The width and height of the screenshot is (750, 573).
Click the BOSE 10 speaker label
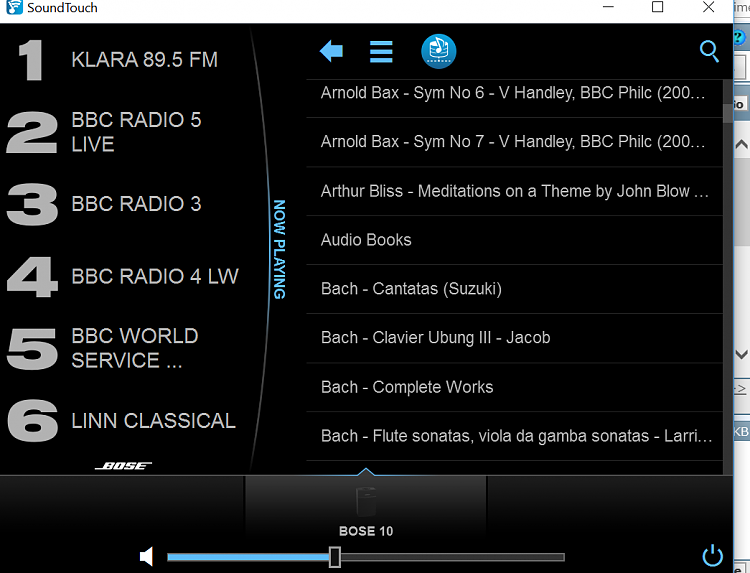click(366, 531)
